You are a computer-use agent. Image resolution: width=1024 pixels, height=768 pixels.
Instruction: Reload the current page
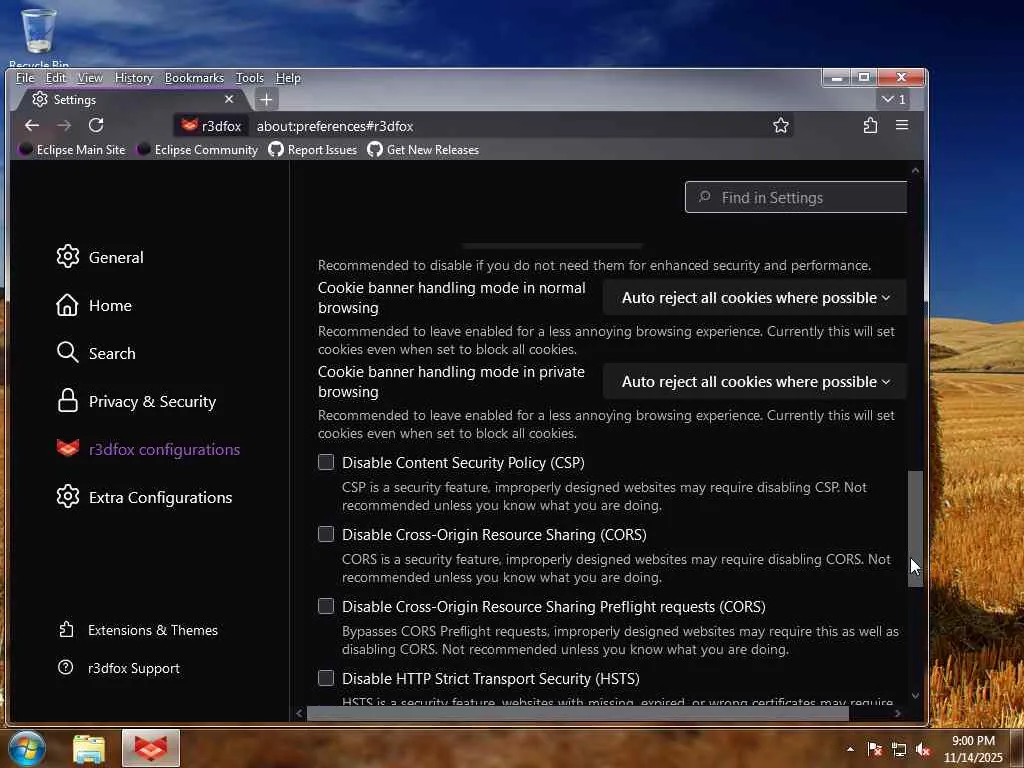96,125
